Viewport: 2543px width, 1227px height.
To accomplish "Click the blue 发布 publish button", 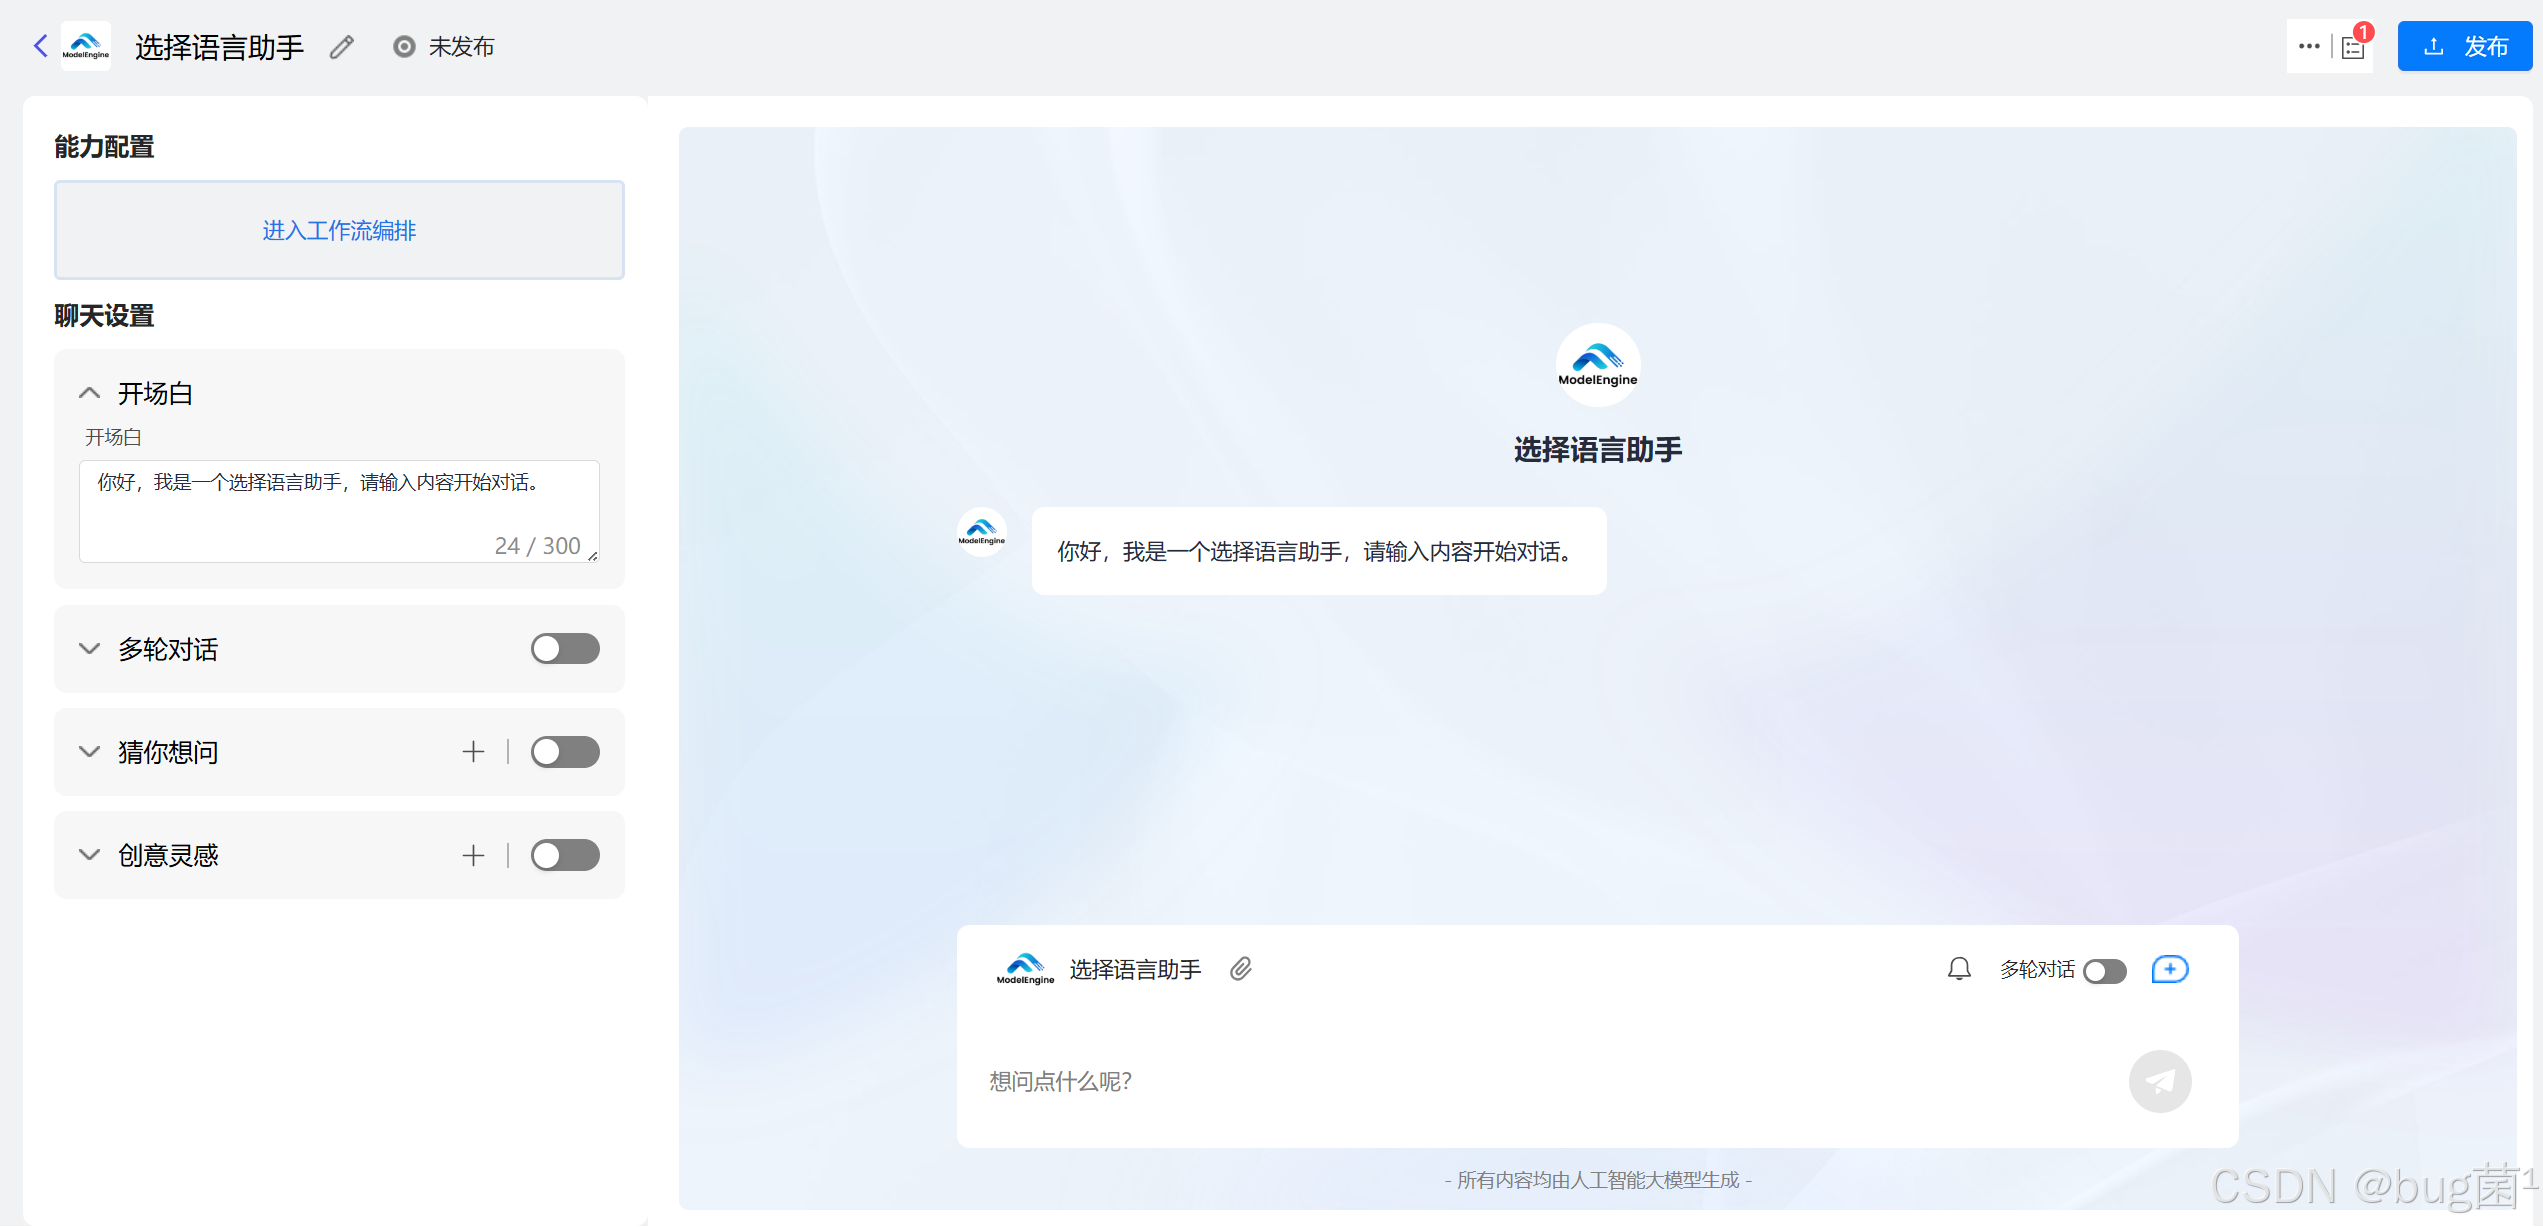I will [2464, 46].
